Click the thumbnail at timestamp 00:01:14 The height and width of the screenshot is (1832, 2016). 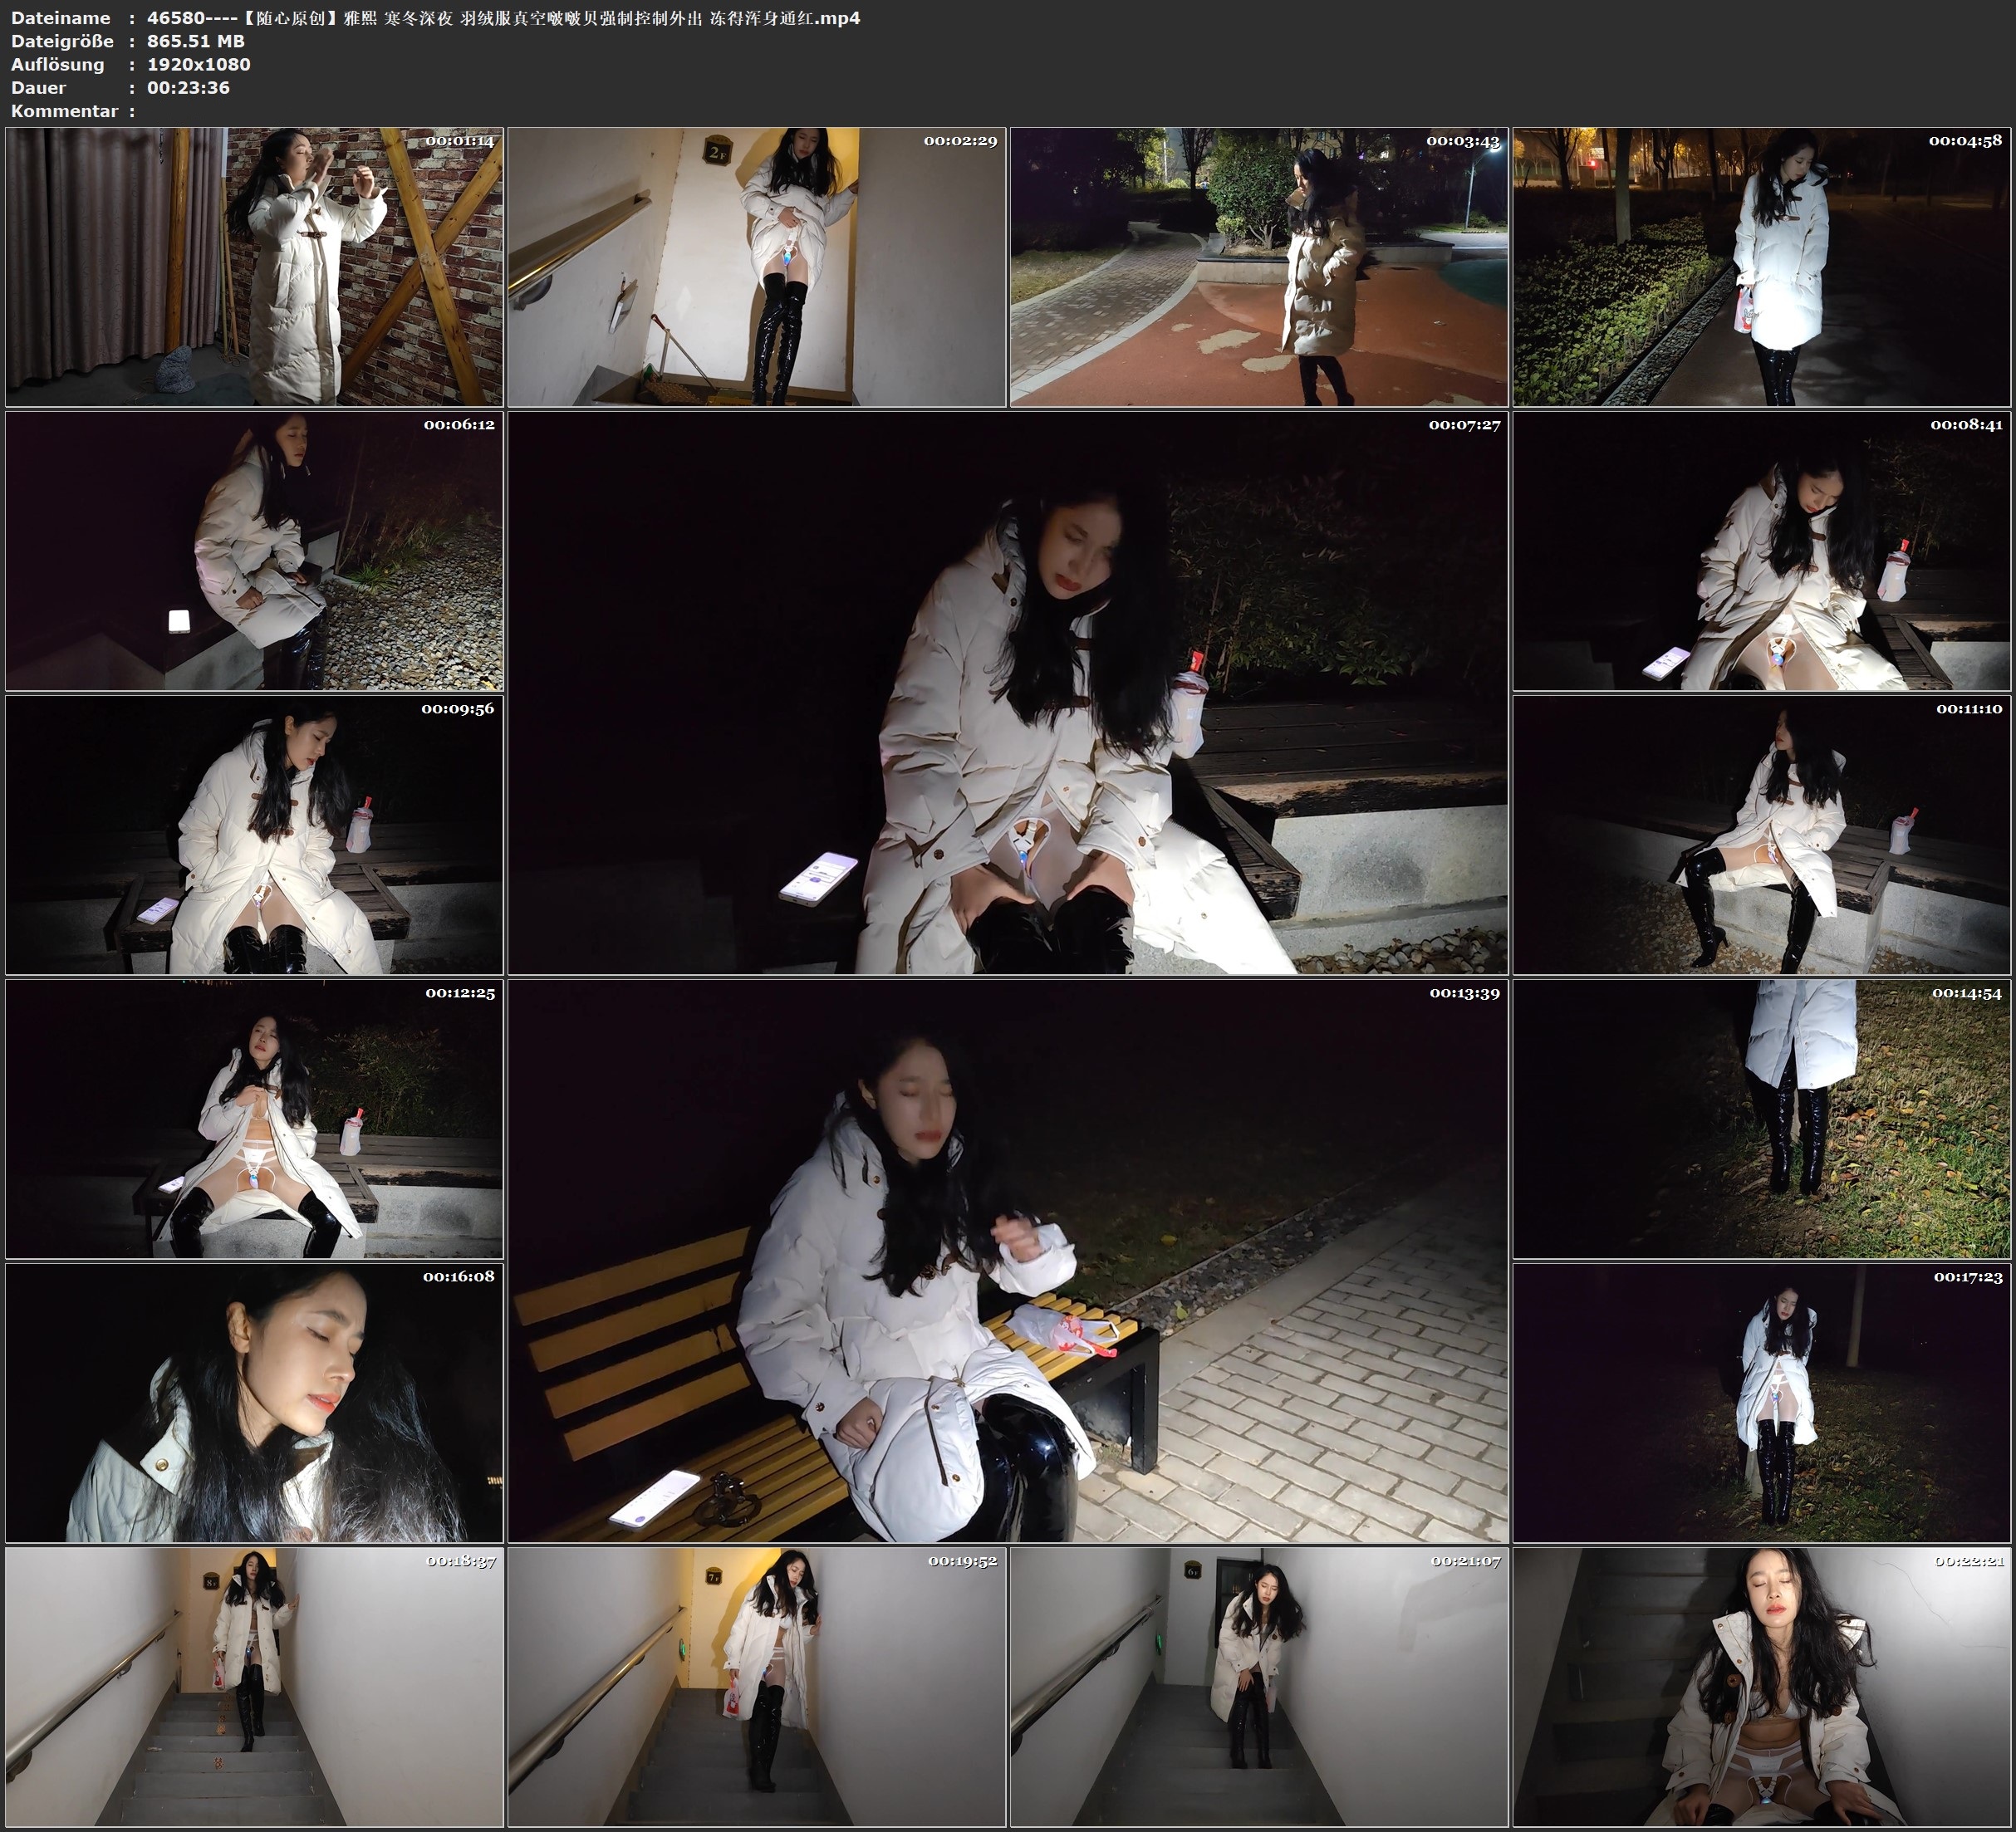[254, 267]
